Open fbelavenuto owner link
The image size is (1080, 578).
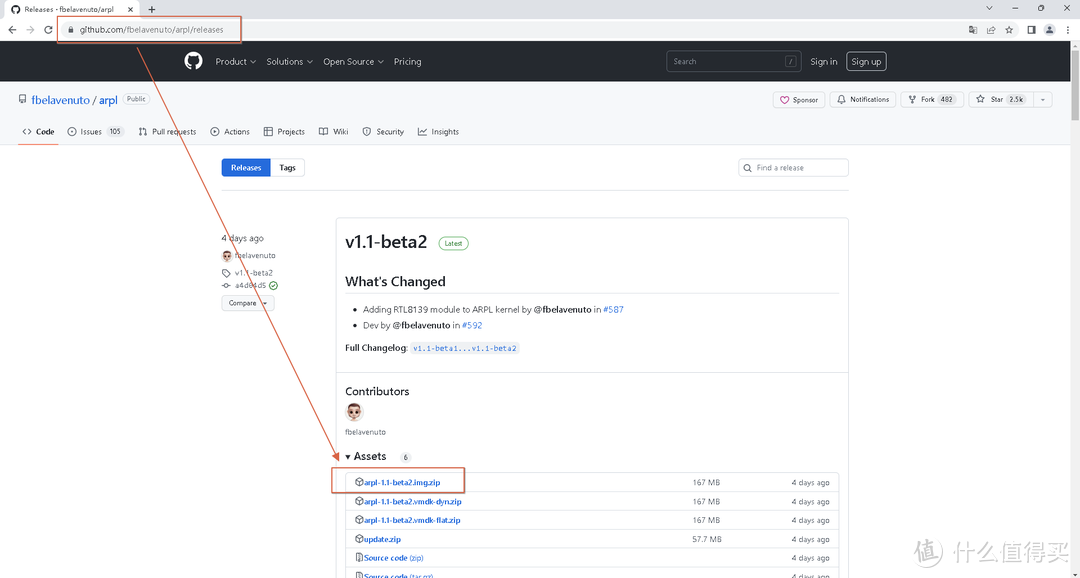(x=61, y=100)
